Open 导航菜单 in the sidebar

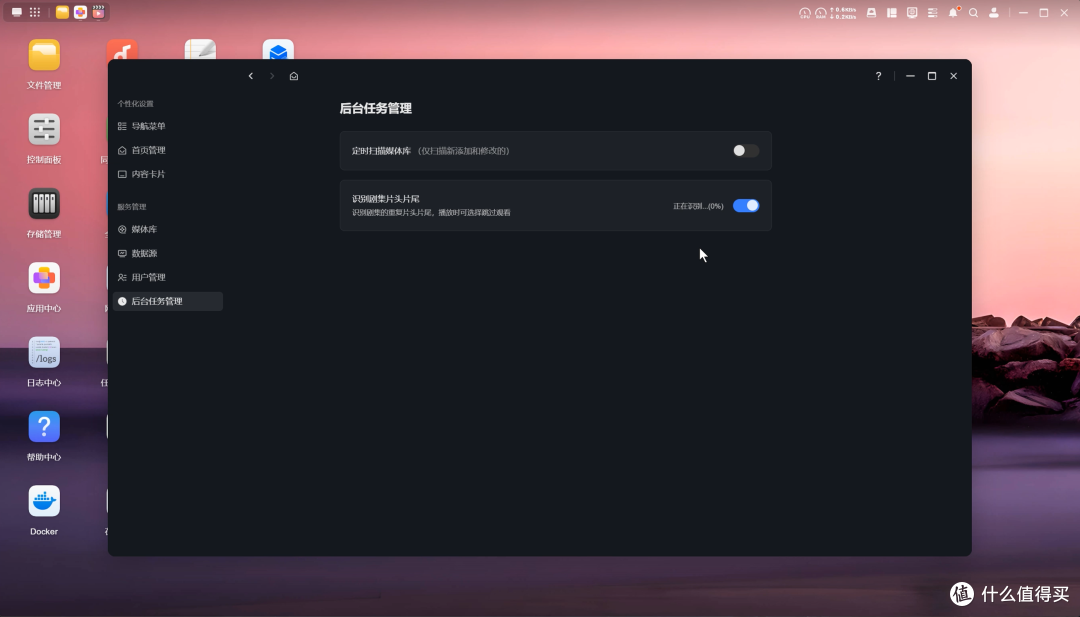coord(168,126)
